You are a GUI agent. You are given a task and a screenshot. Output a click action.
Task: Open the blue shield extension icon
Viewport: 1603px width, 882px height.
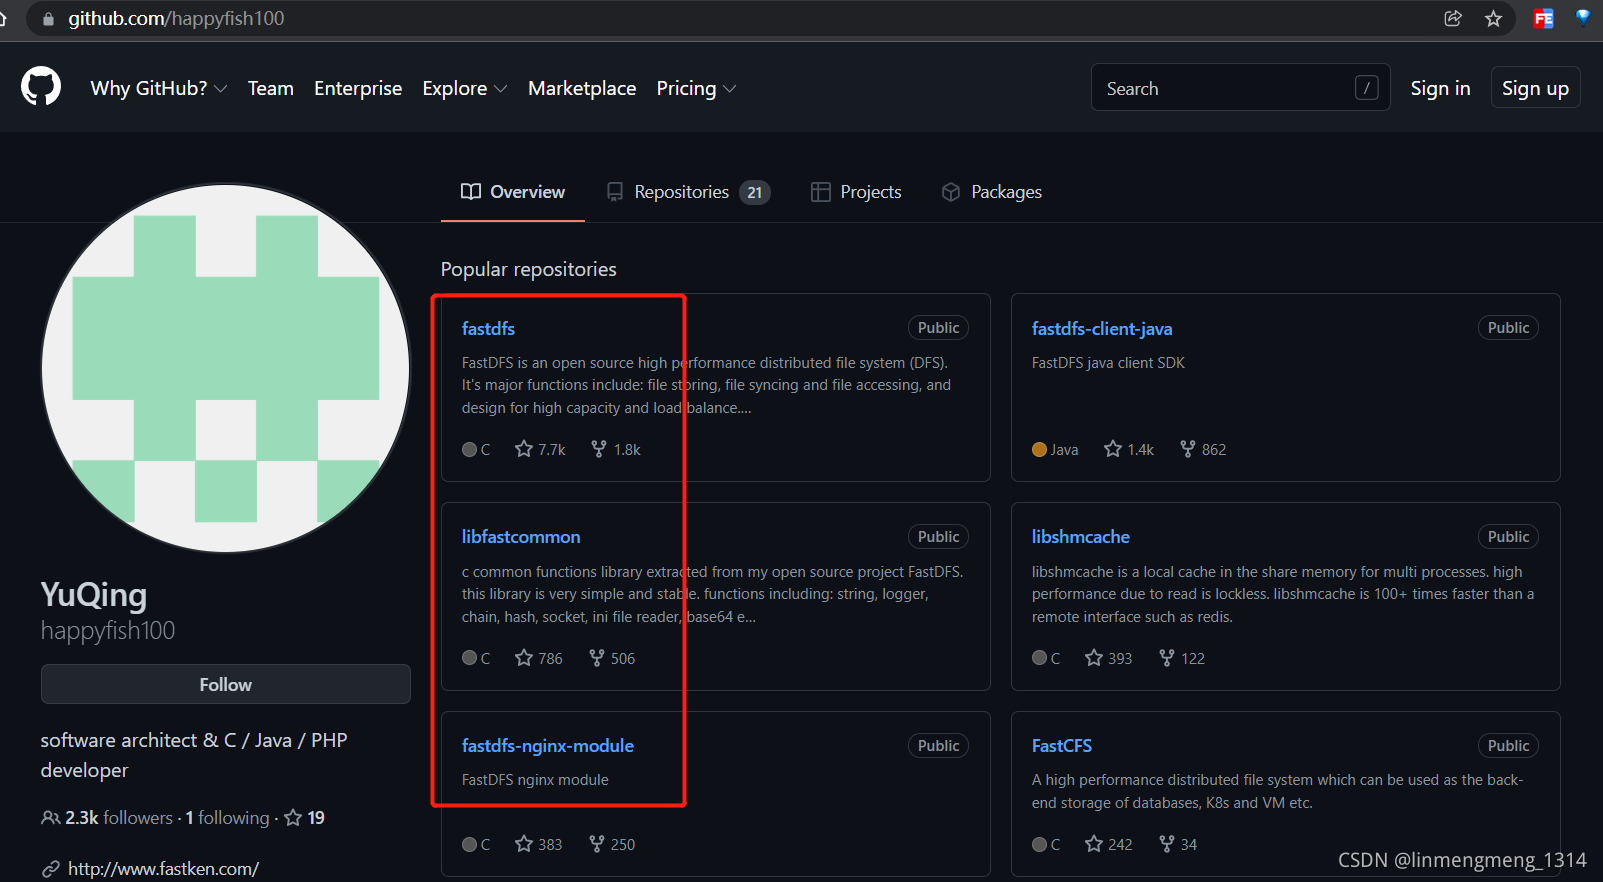pyautogui.click(x=1583, y=16)
